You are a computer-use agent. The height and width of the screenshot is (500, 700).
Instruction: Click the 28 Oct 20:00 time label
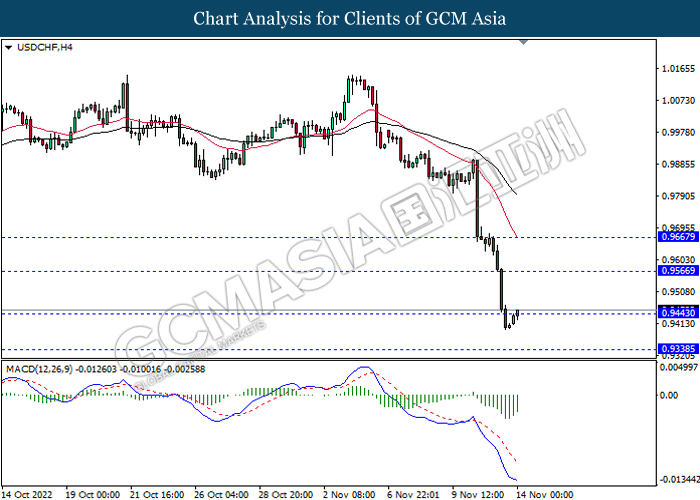[x=285, y=495]
